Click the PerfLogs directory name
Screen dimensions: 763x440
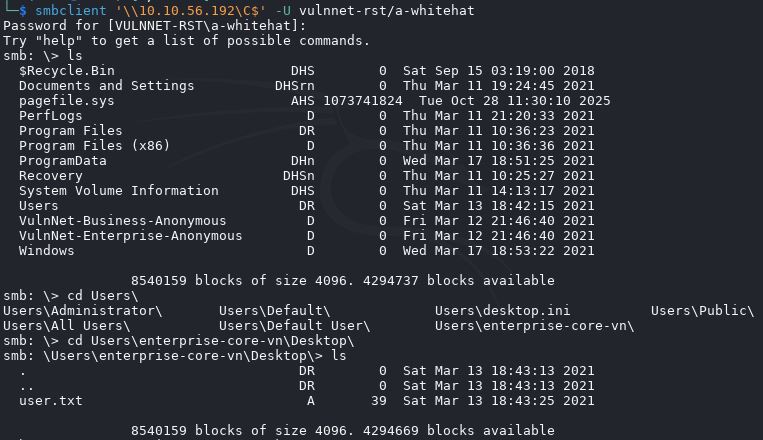pos(51,116)
